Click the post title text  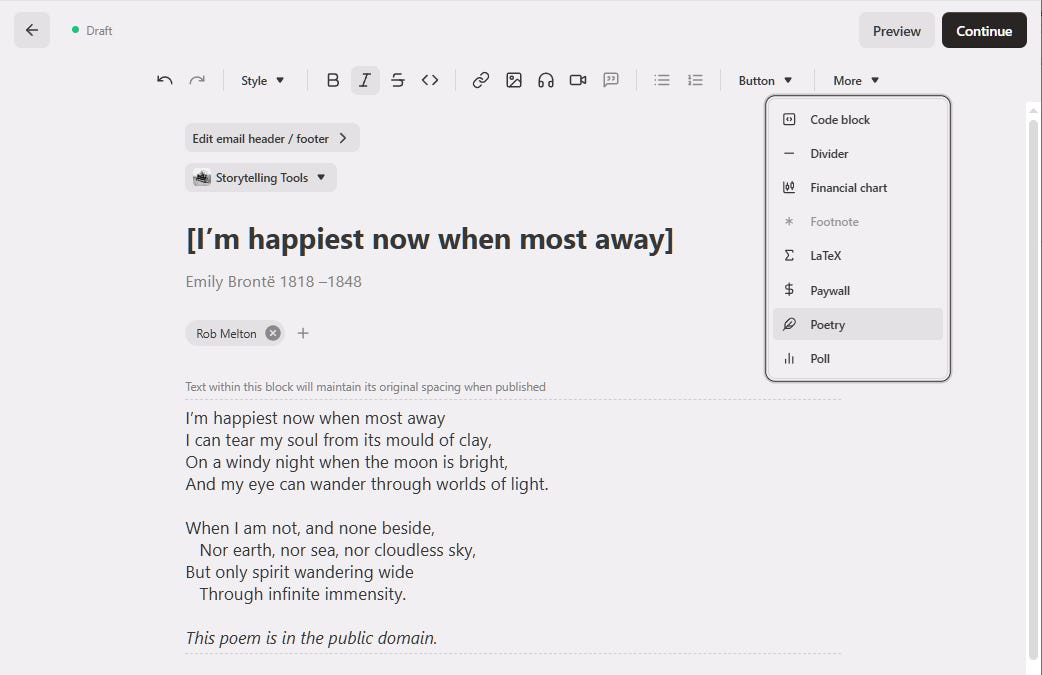429,239
